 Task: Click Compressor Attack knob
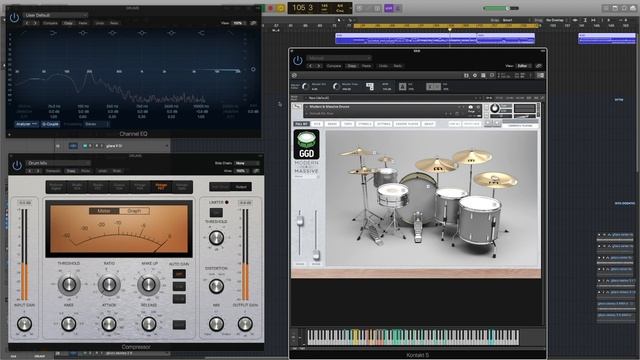(x=109, y=324)
